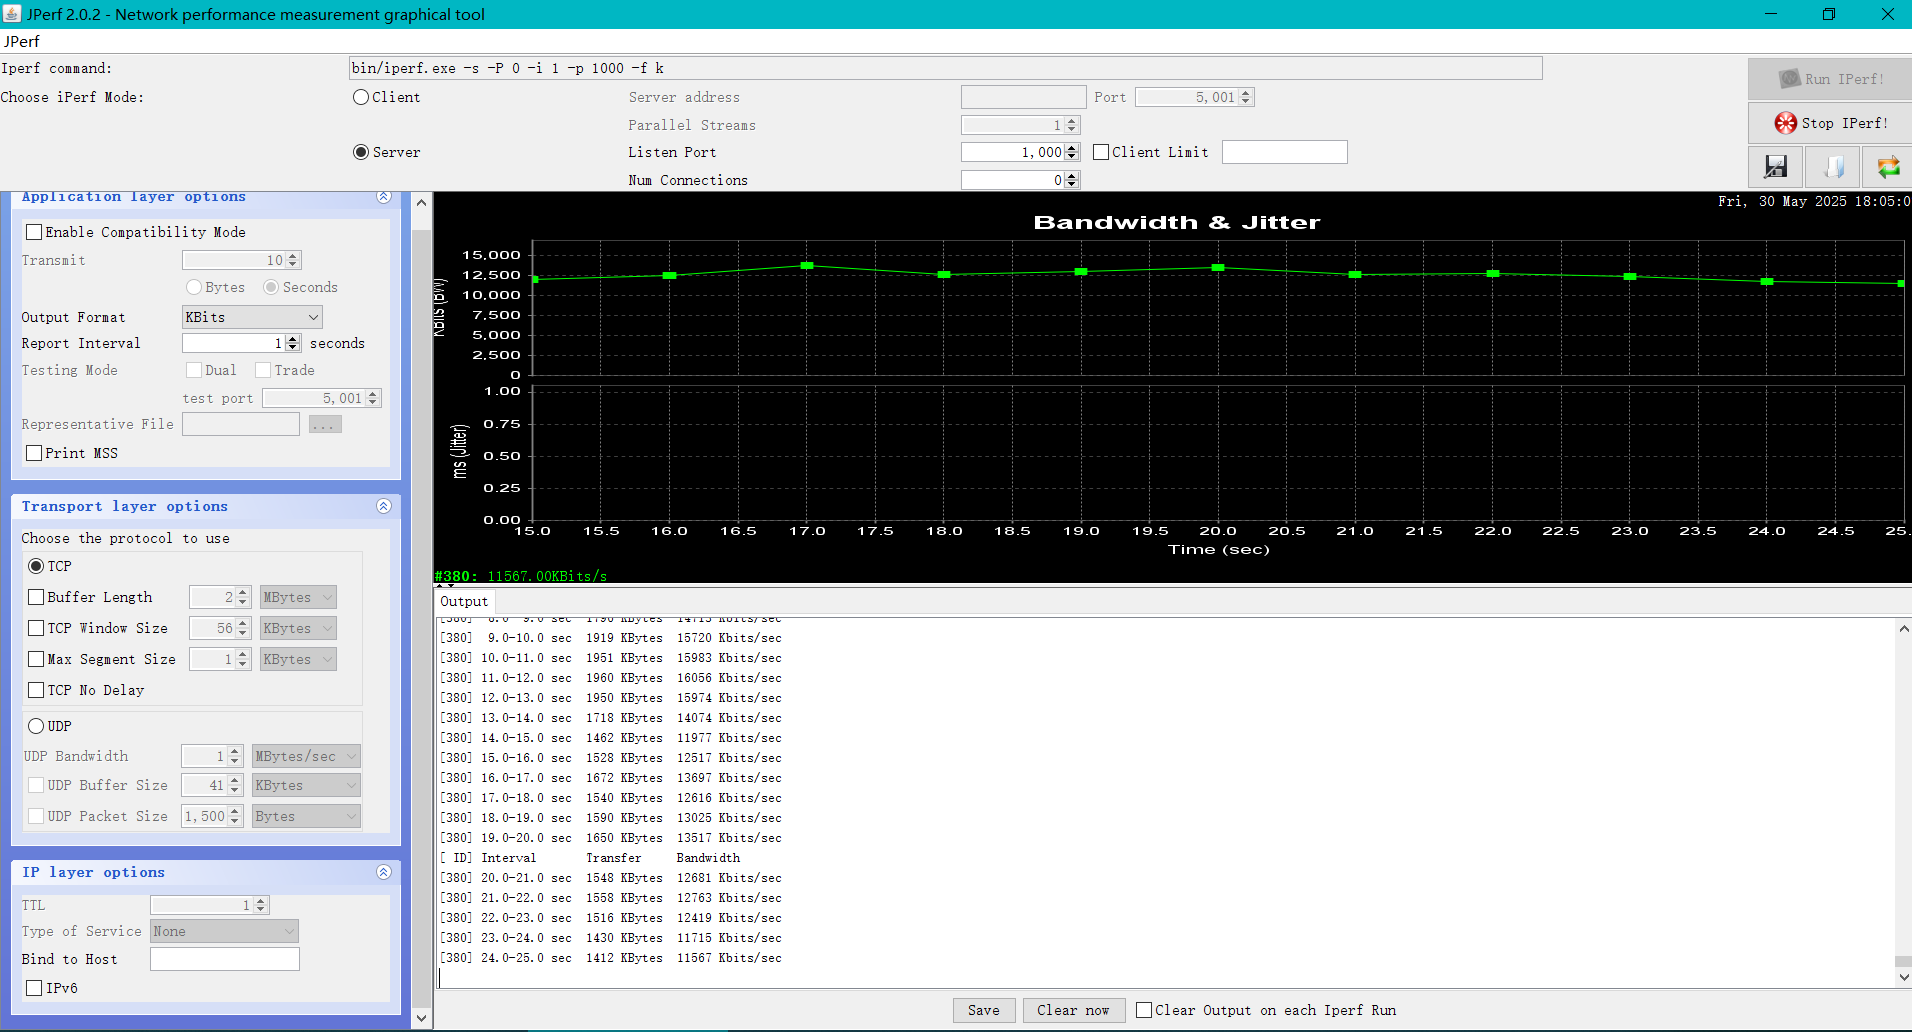Click the graph data point at 20.0 seconds
Image resolution: width=1912 pixels, height=1032 pixels.
pyautogui.click(x=1218, y=267)
